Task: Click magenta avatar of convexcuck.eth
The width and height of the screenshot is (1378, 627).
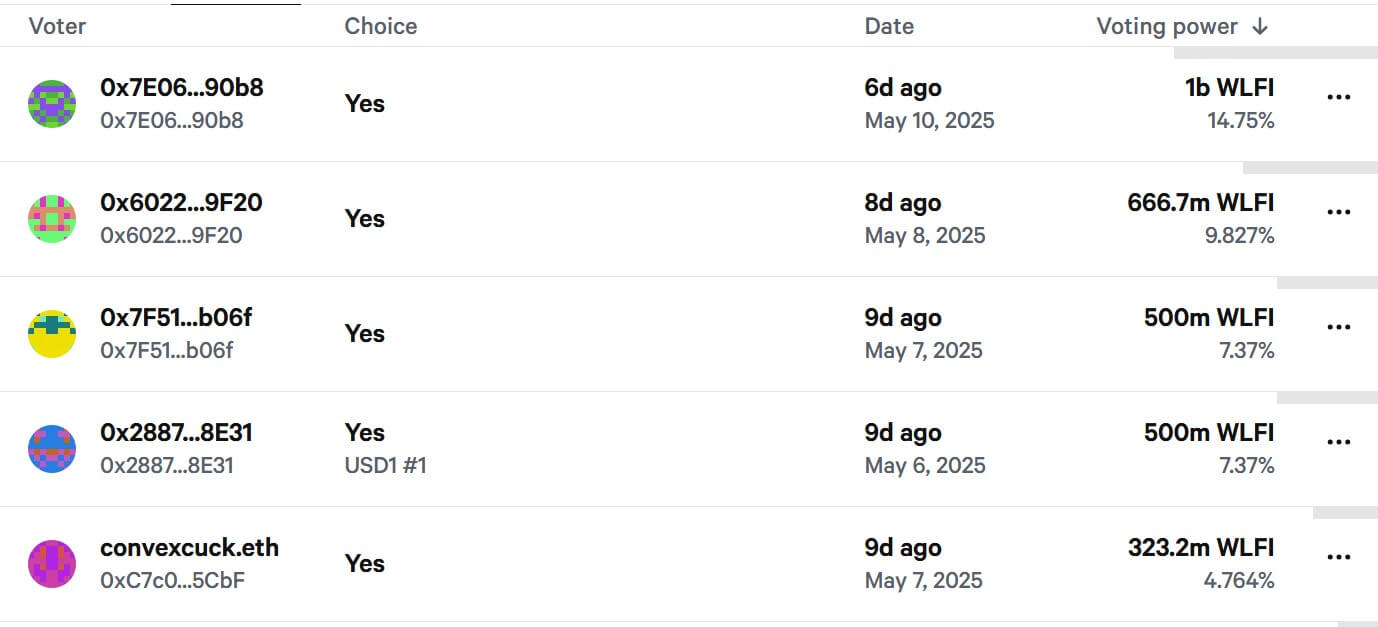Action: click(52, 564)
